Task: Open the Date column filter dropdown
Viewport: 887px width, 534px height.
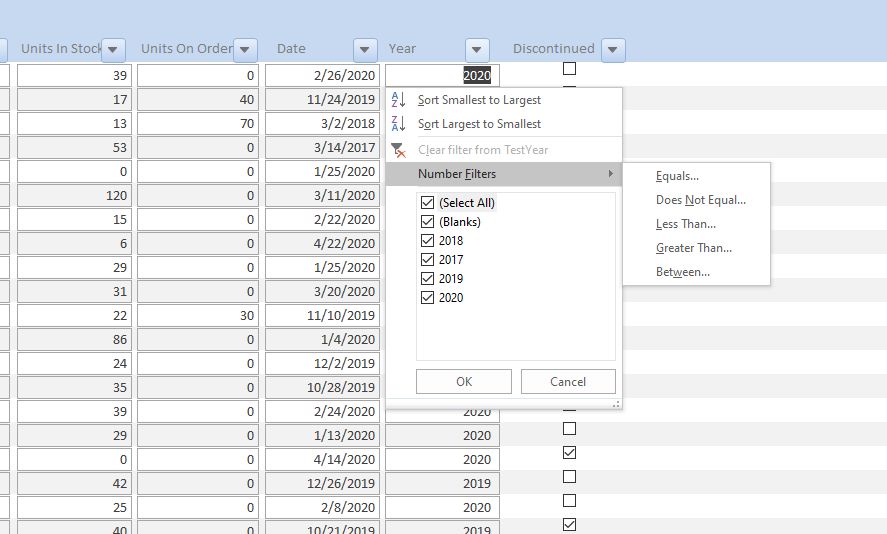Action: pos(365,49)
